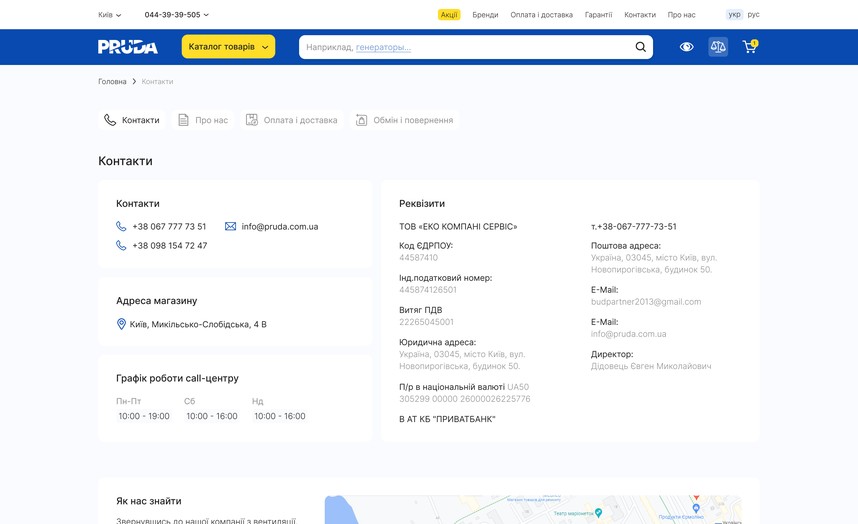
Task: Click the т.+38-067-777-73-51 number in Реквізити
Action: (634, 226)
